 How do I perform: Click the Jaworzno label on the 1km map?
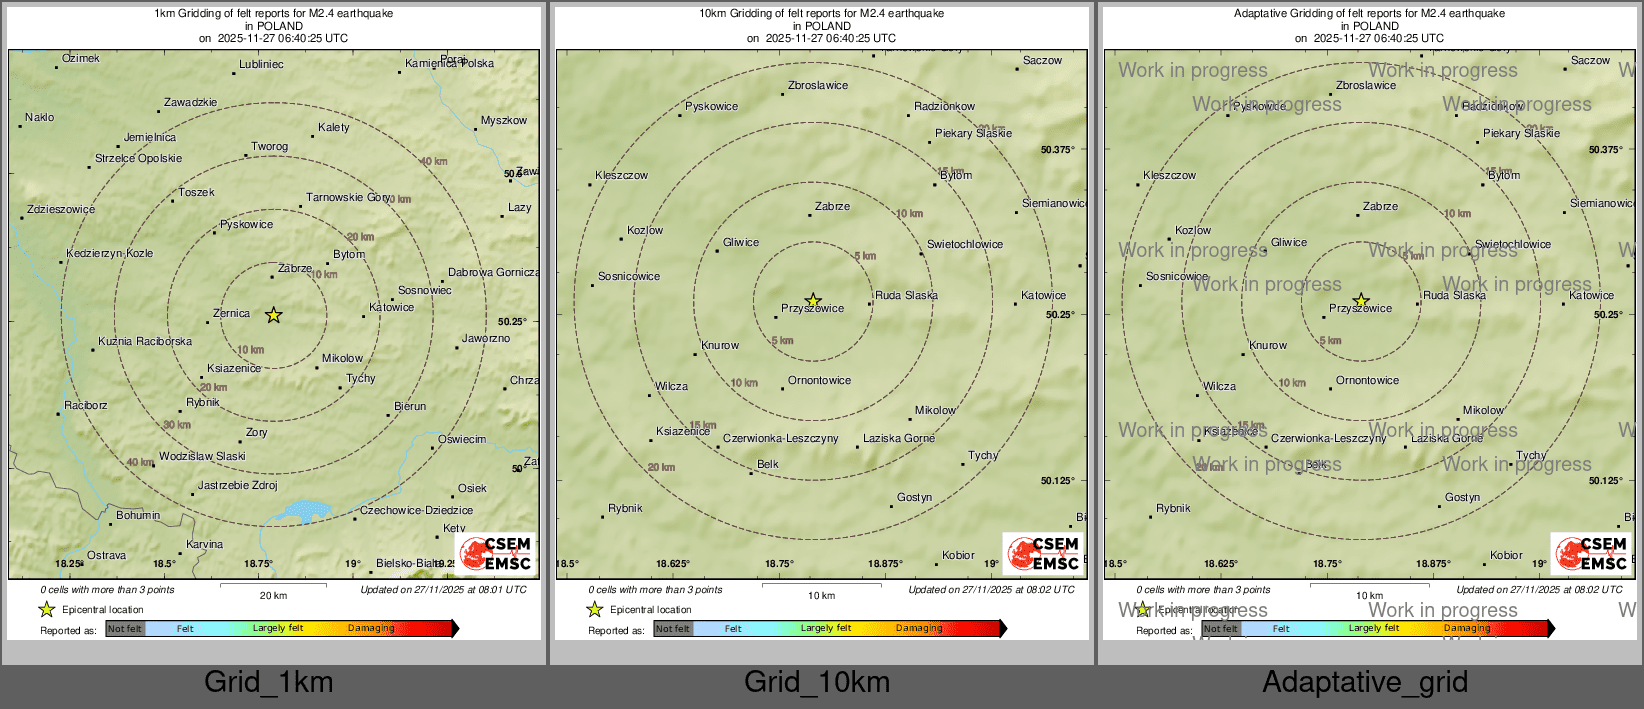[486, 338]
